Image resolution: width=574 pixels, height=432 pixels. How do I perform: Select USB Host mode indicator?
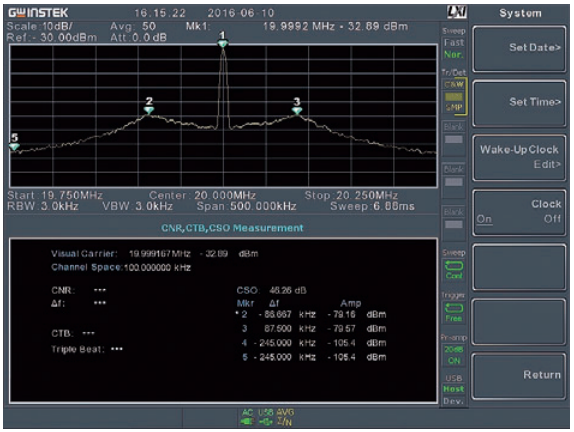coord(454,389)
